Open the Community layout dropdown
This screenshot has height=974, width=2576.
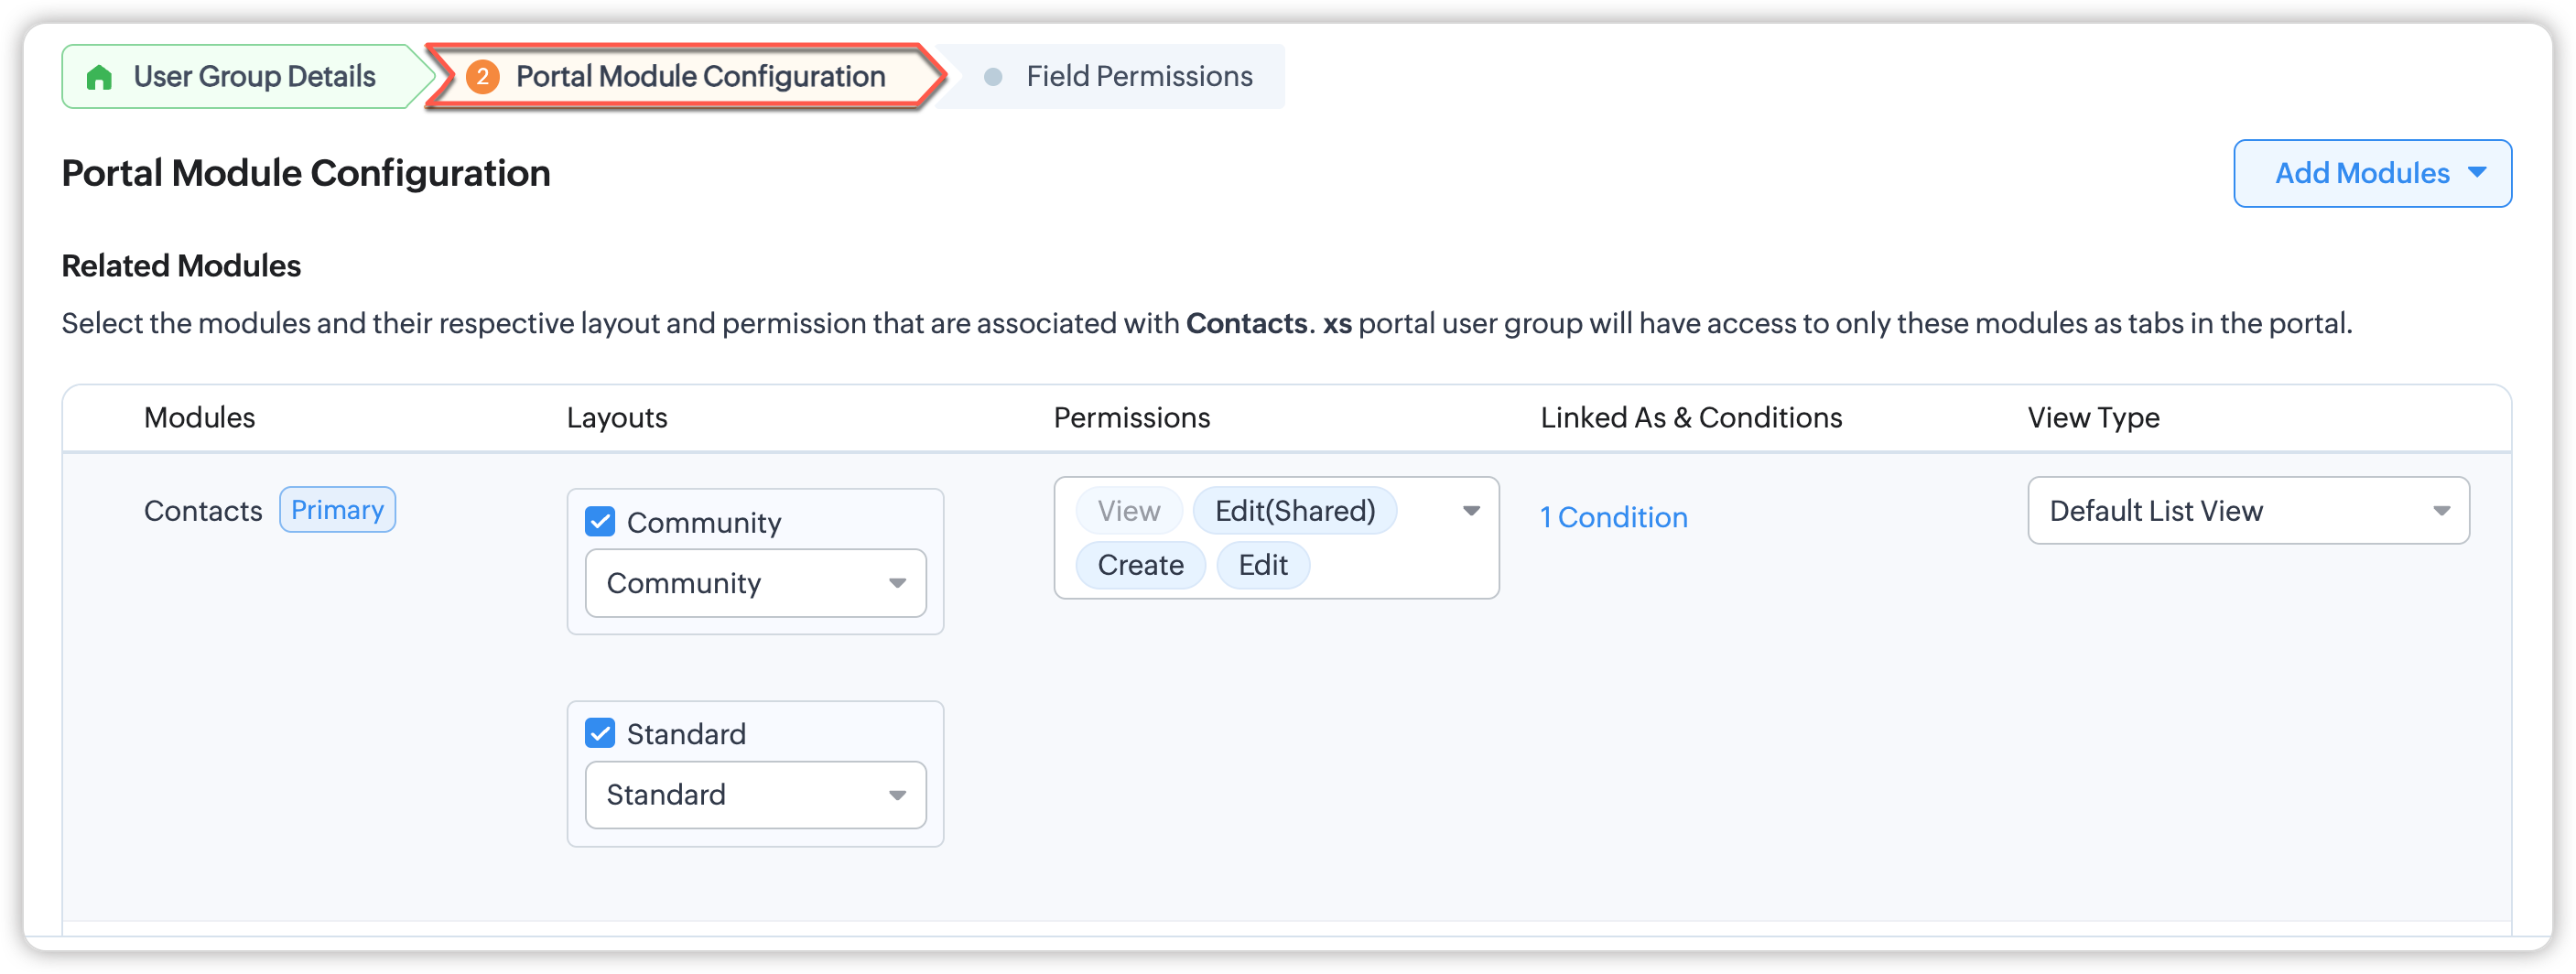(x=755, y=583)
